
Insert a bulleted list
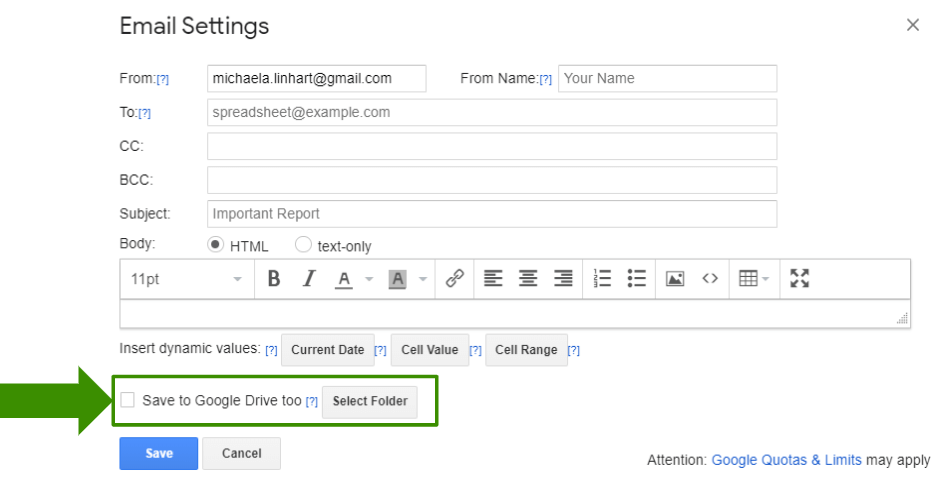[636, 279]
